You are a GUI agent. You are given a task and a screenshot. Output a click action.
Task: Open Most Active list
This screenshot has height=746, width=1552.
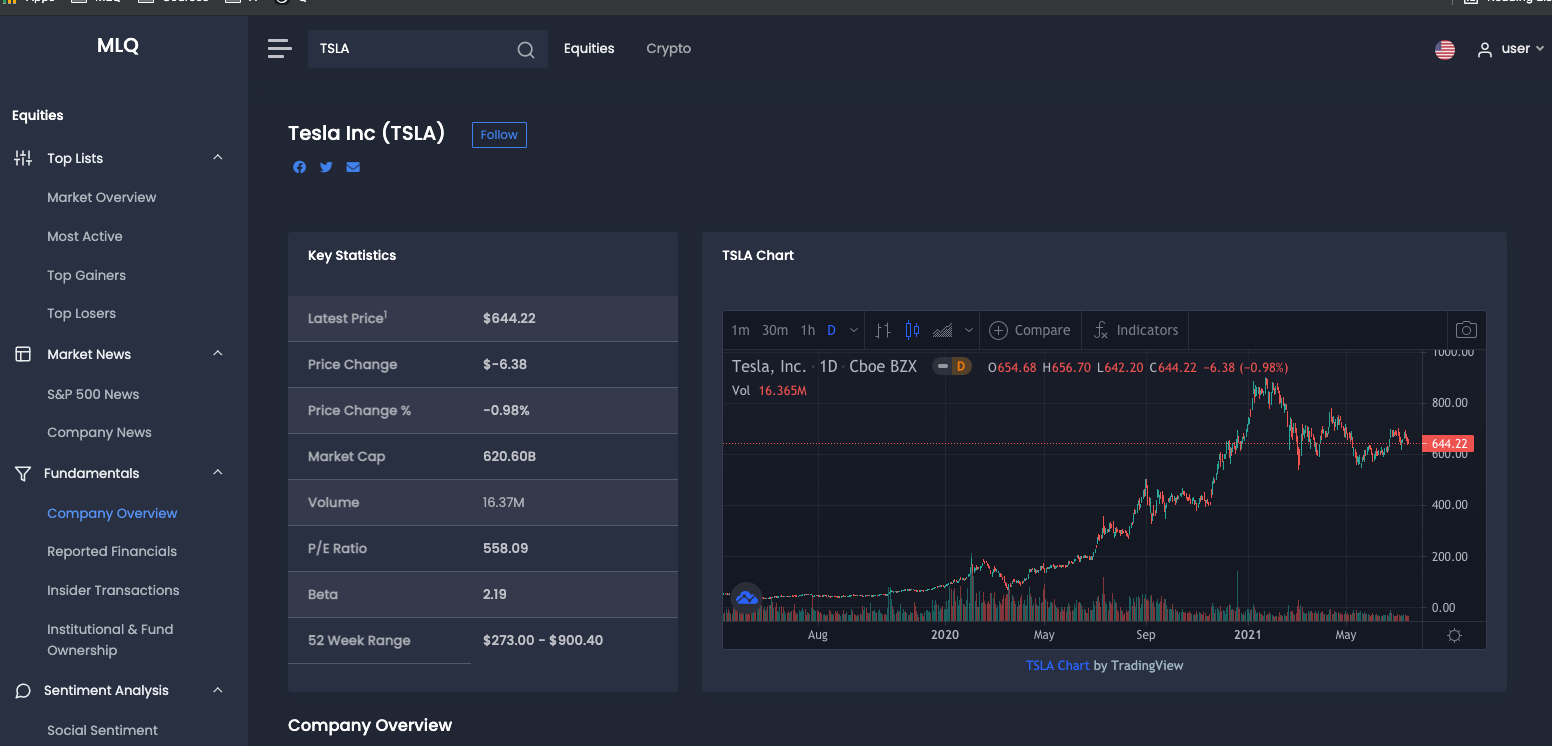(85, 236)
